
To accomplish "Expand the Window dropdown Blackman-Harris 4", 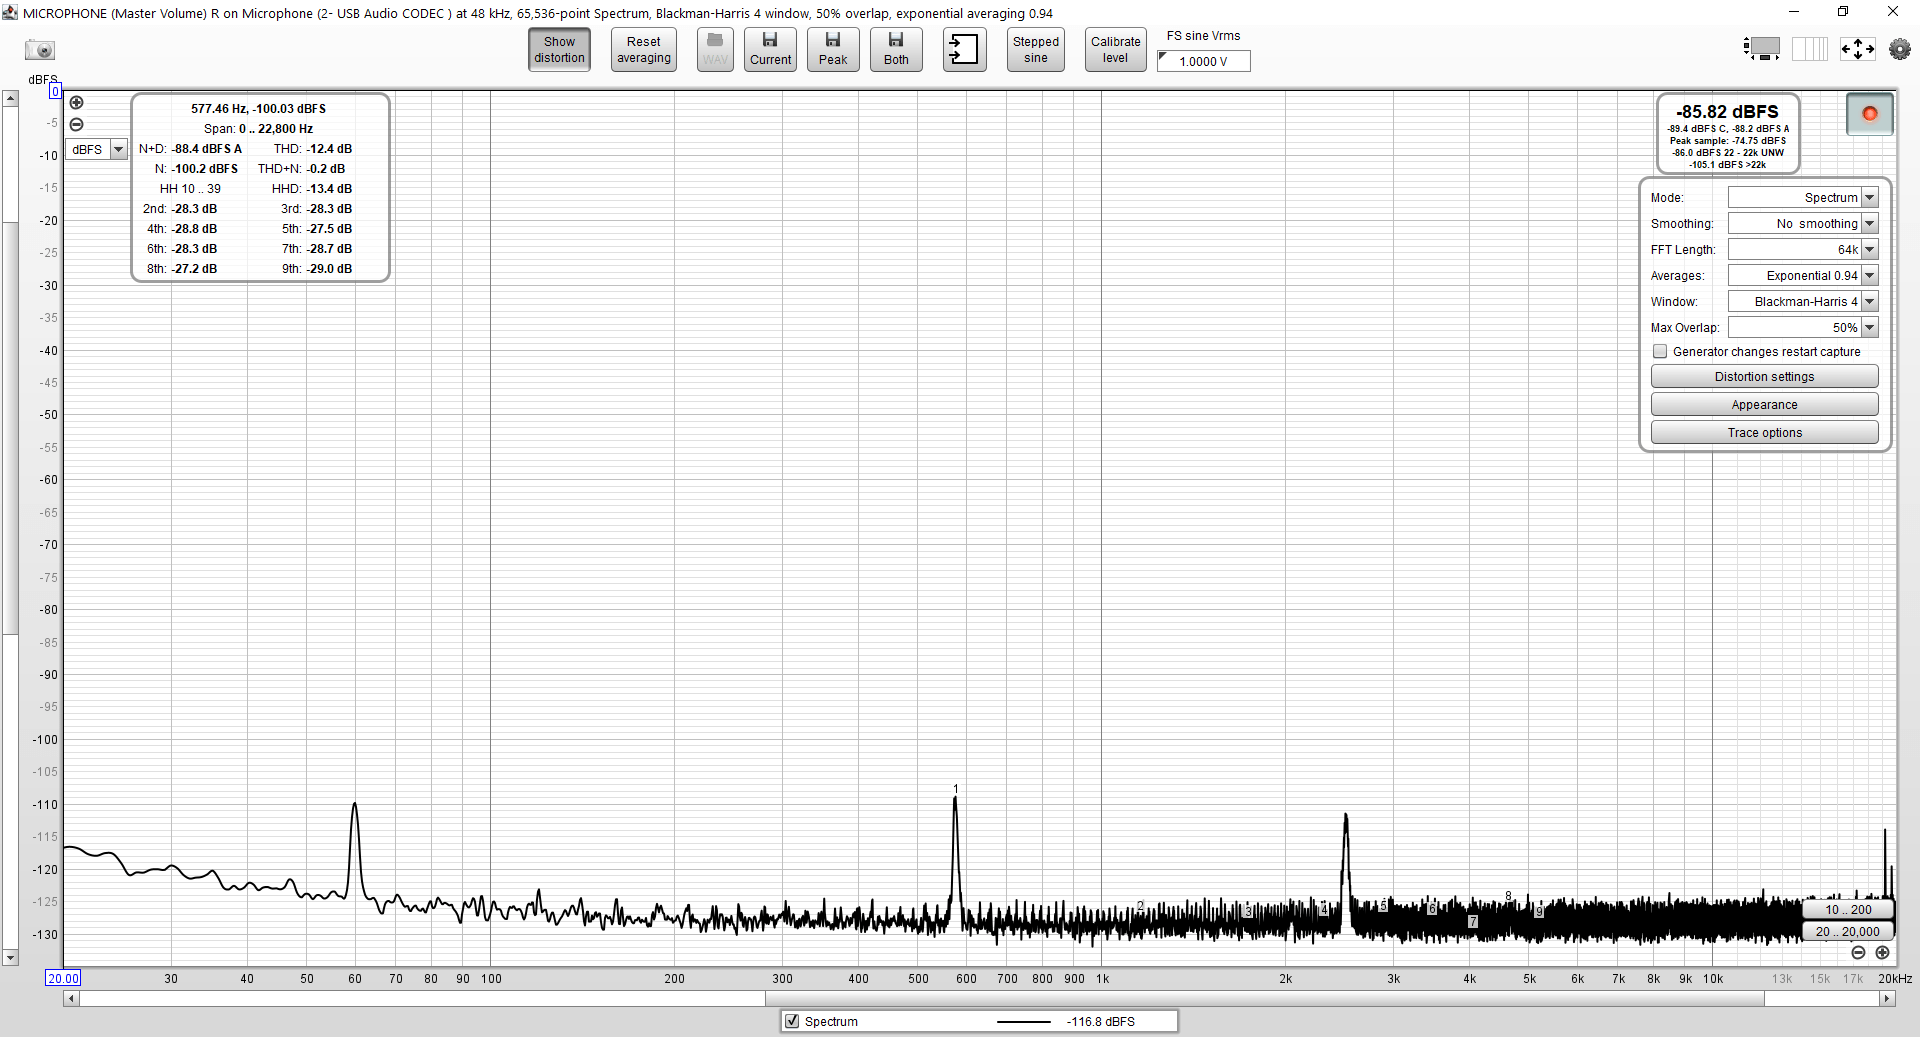I will click(1804, 302).
